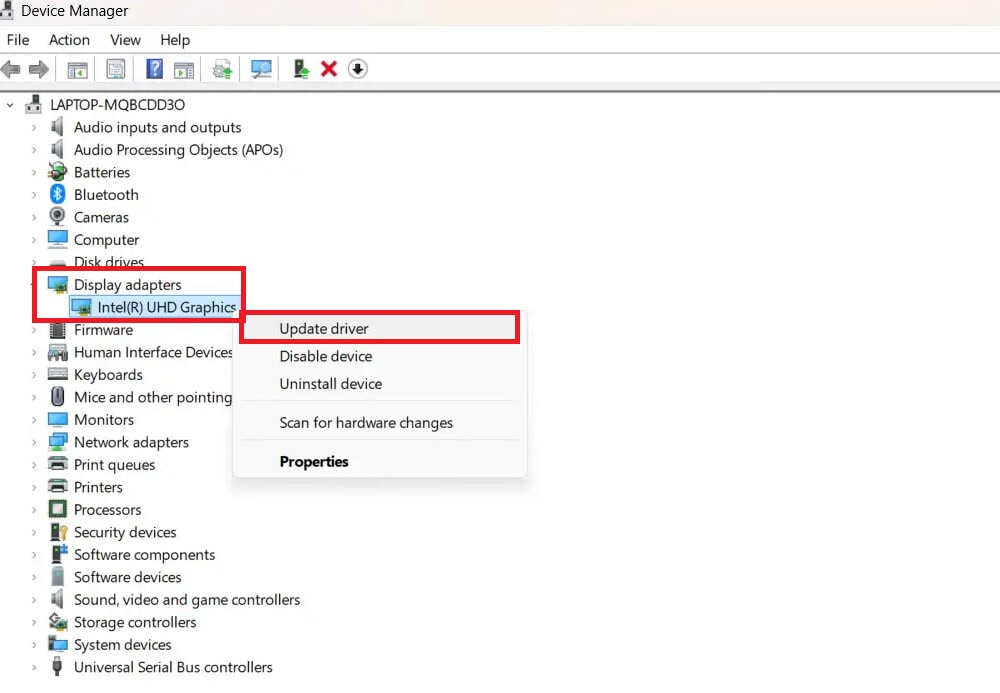This screenshot has width=1000, height=693.
Task: Click the Scan for hardware changes monitor icon
Action: pos(261,69)
